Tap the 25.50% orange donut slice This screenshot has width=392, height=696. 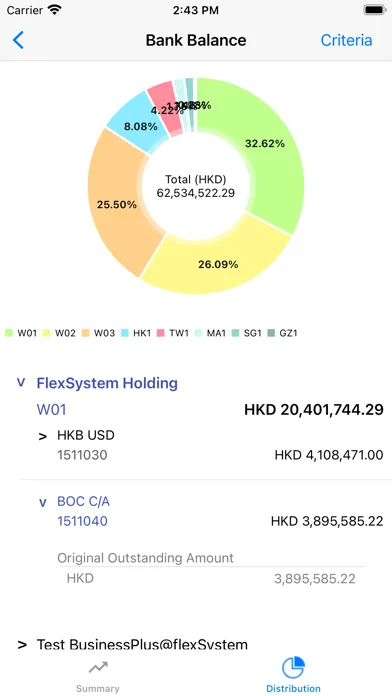pyautogui.click(x=116, y=204)
